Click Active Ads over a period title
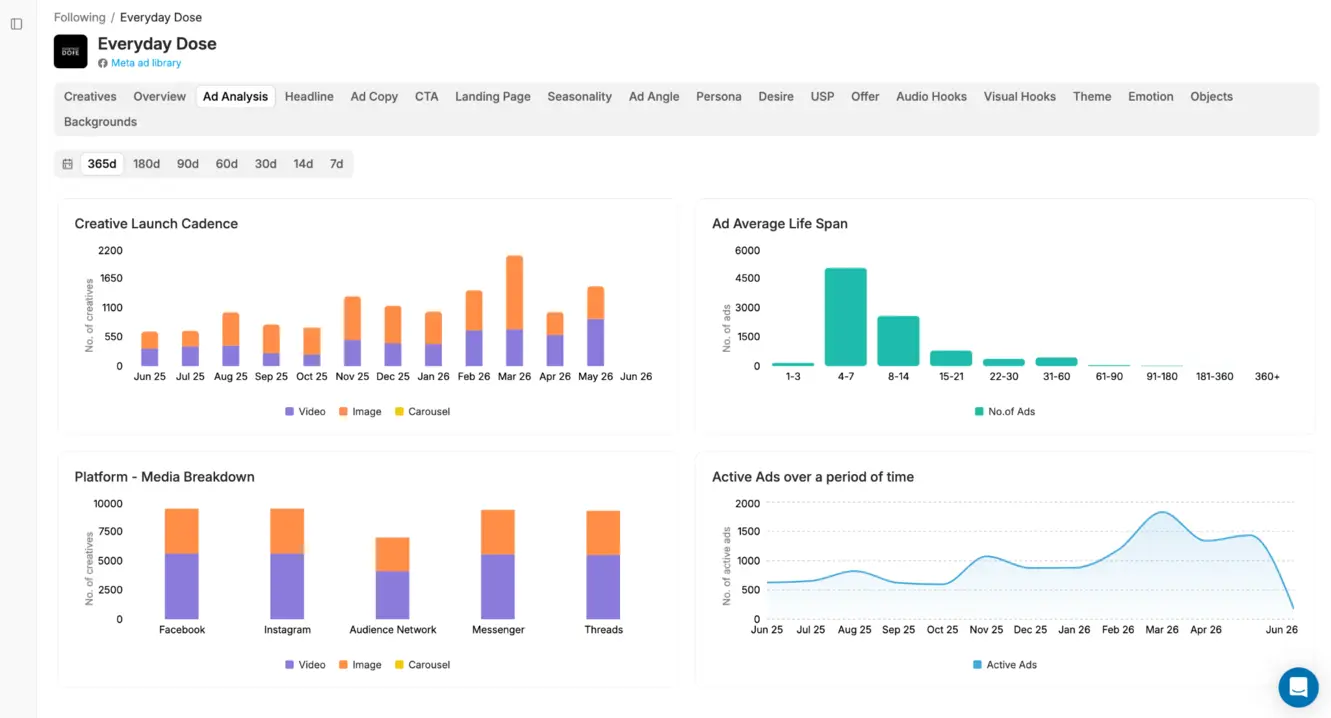This screenshot has height=718, width=1331. [813, 477]
